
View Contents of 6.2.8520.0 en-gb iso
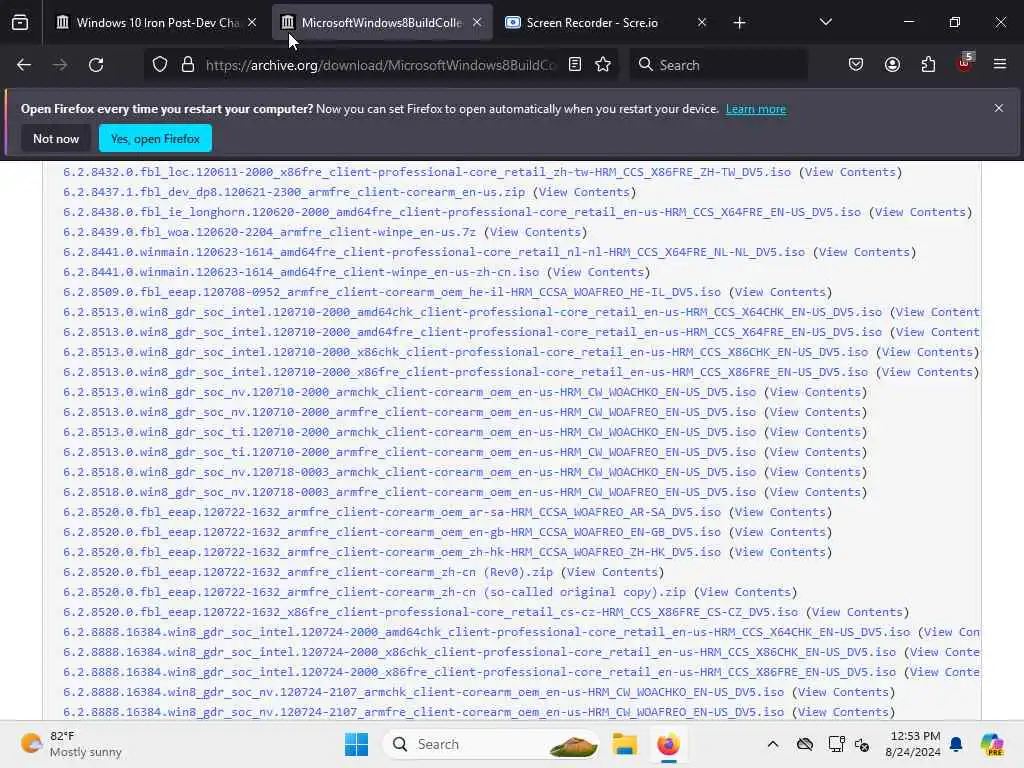(x=780, y=532)
